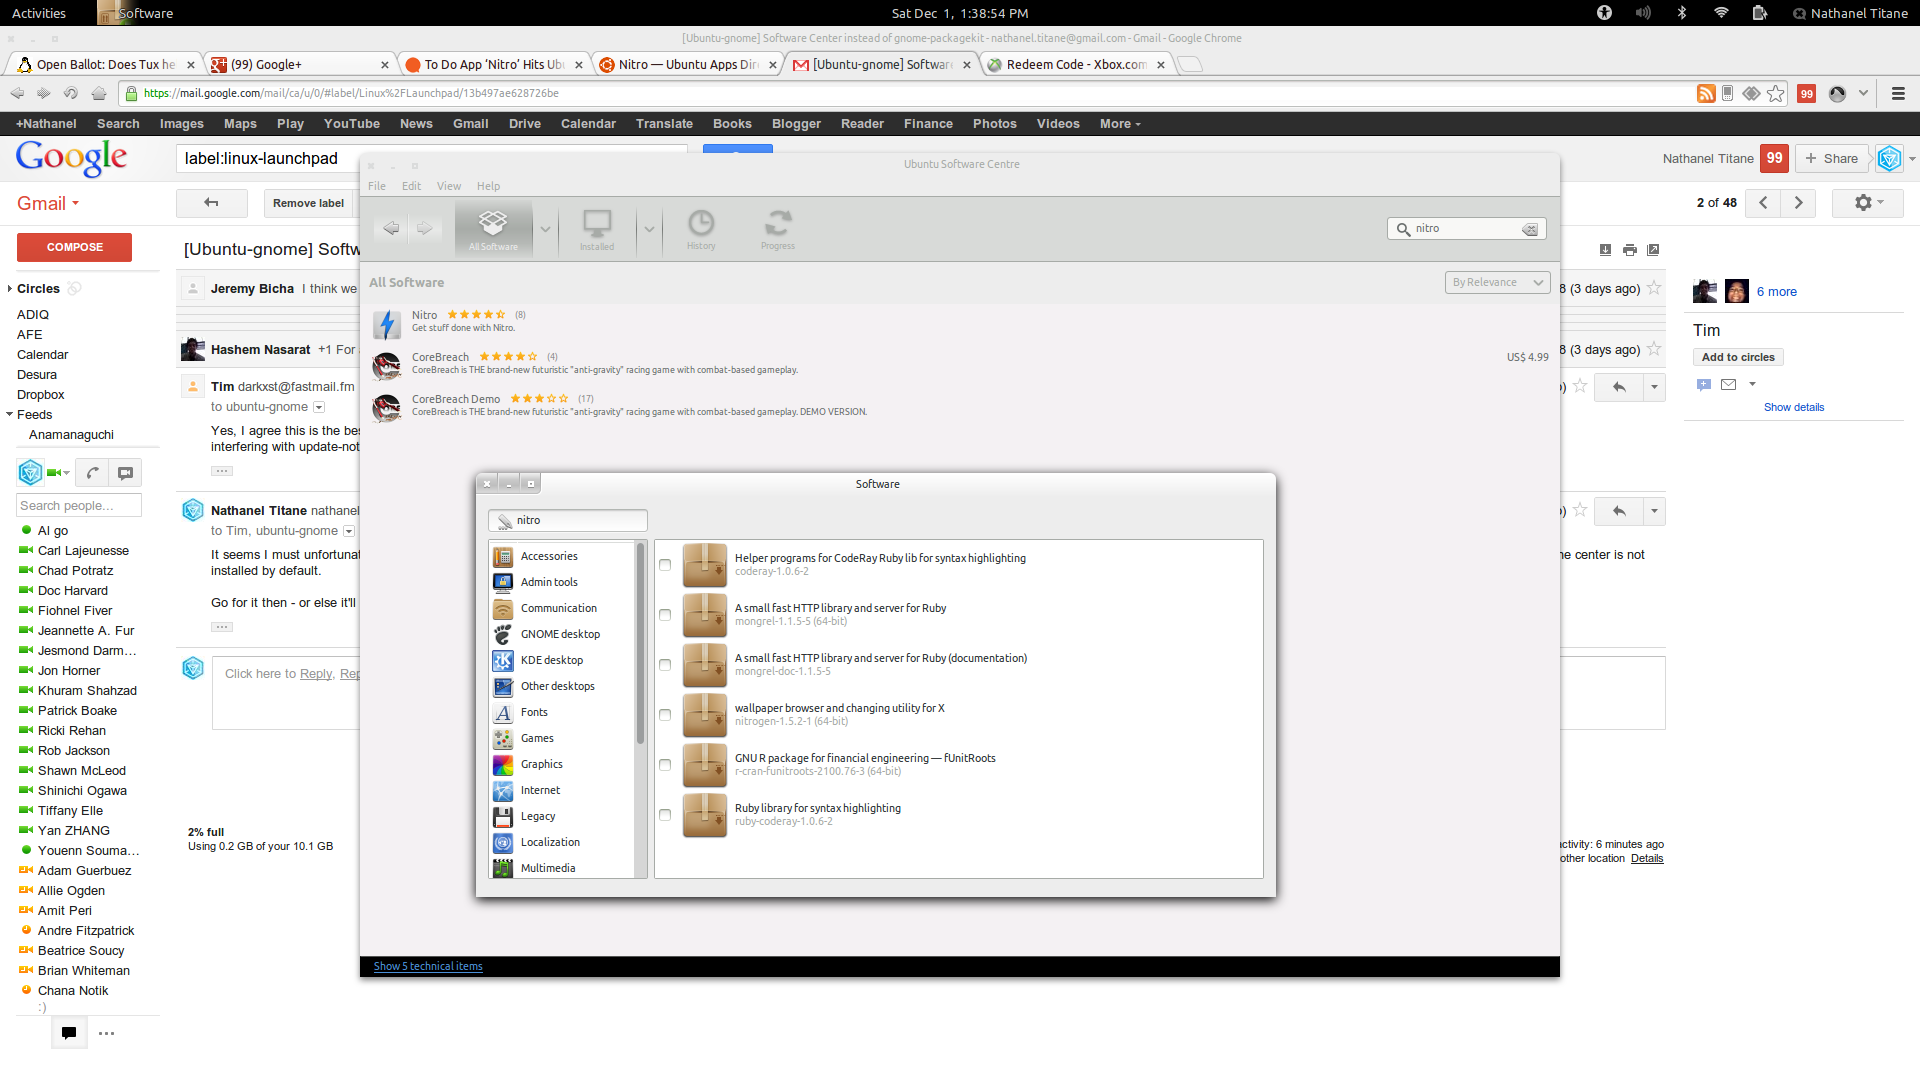Check the coderay helper programs package
The width and height of the screenshot is (1920, 1080).
(x=665, y=565)
